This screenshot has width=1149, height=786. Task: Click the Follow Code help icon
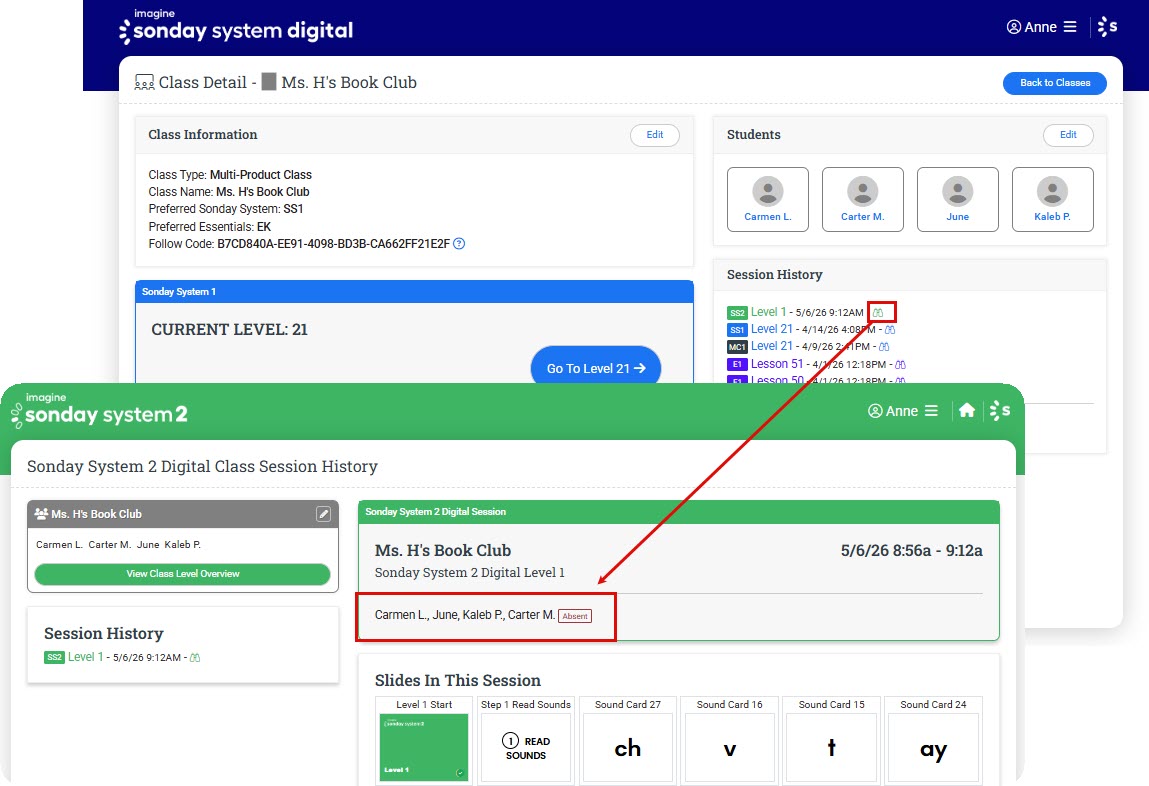point(459,244)
